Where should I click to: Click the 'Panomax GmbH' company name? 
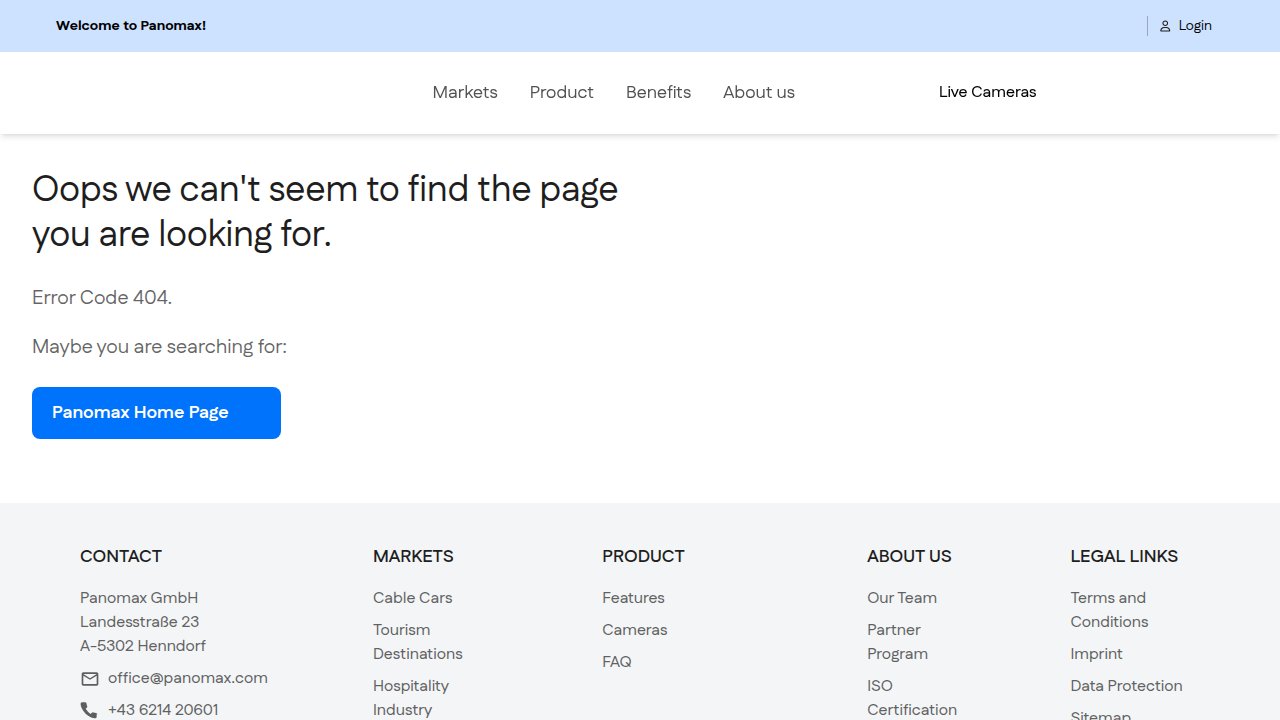point(139,598)
